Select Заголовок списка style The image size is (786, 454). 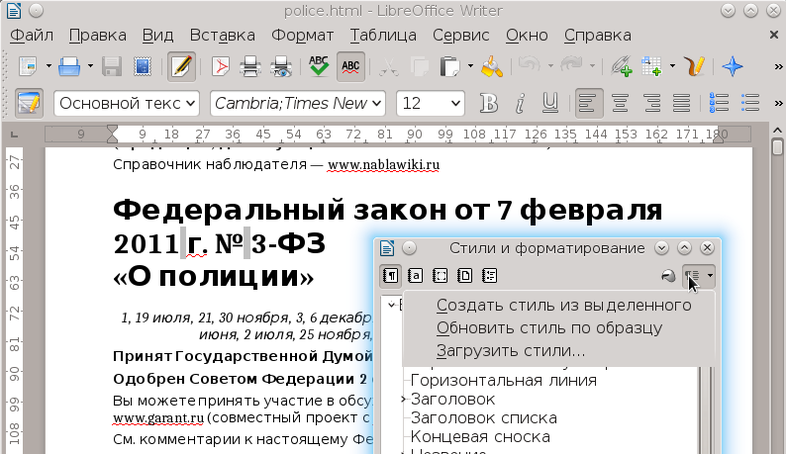coord(484,418)
